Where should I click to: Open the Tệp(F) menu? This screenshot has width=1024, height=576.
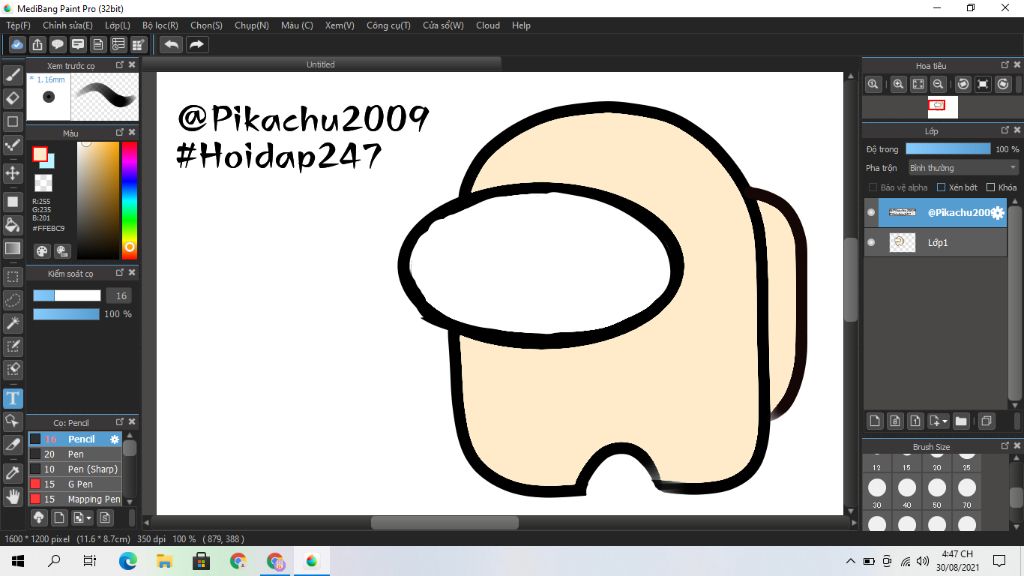[18, 25]
